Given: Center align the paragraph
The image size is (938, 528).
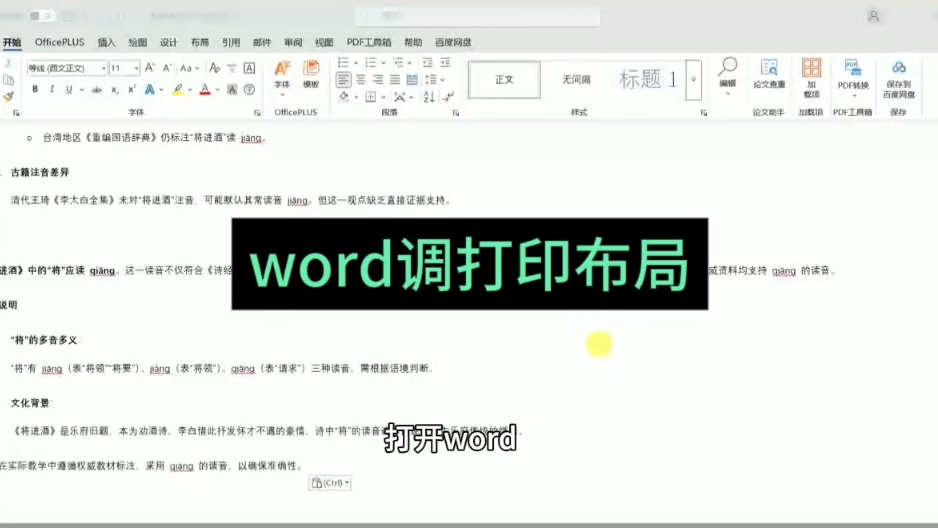Looking at the screenshot, I should pyautogui.click(x=361, y=79).
